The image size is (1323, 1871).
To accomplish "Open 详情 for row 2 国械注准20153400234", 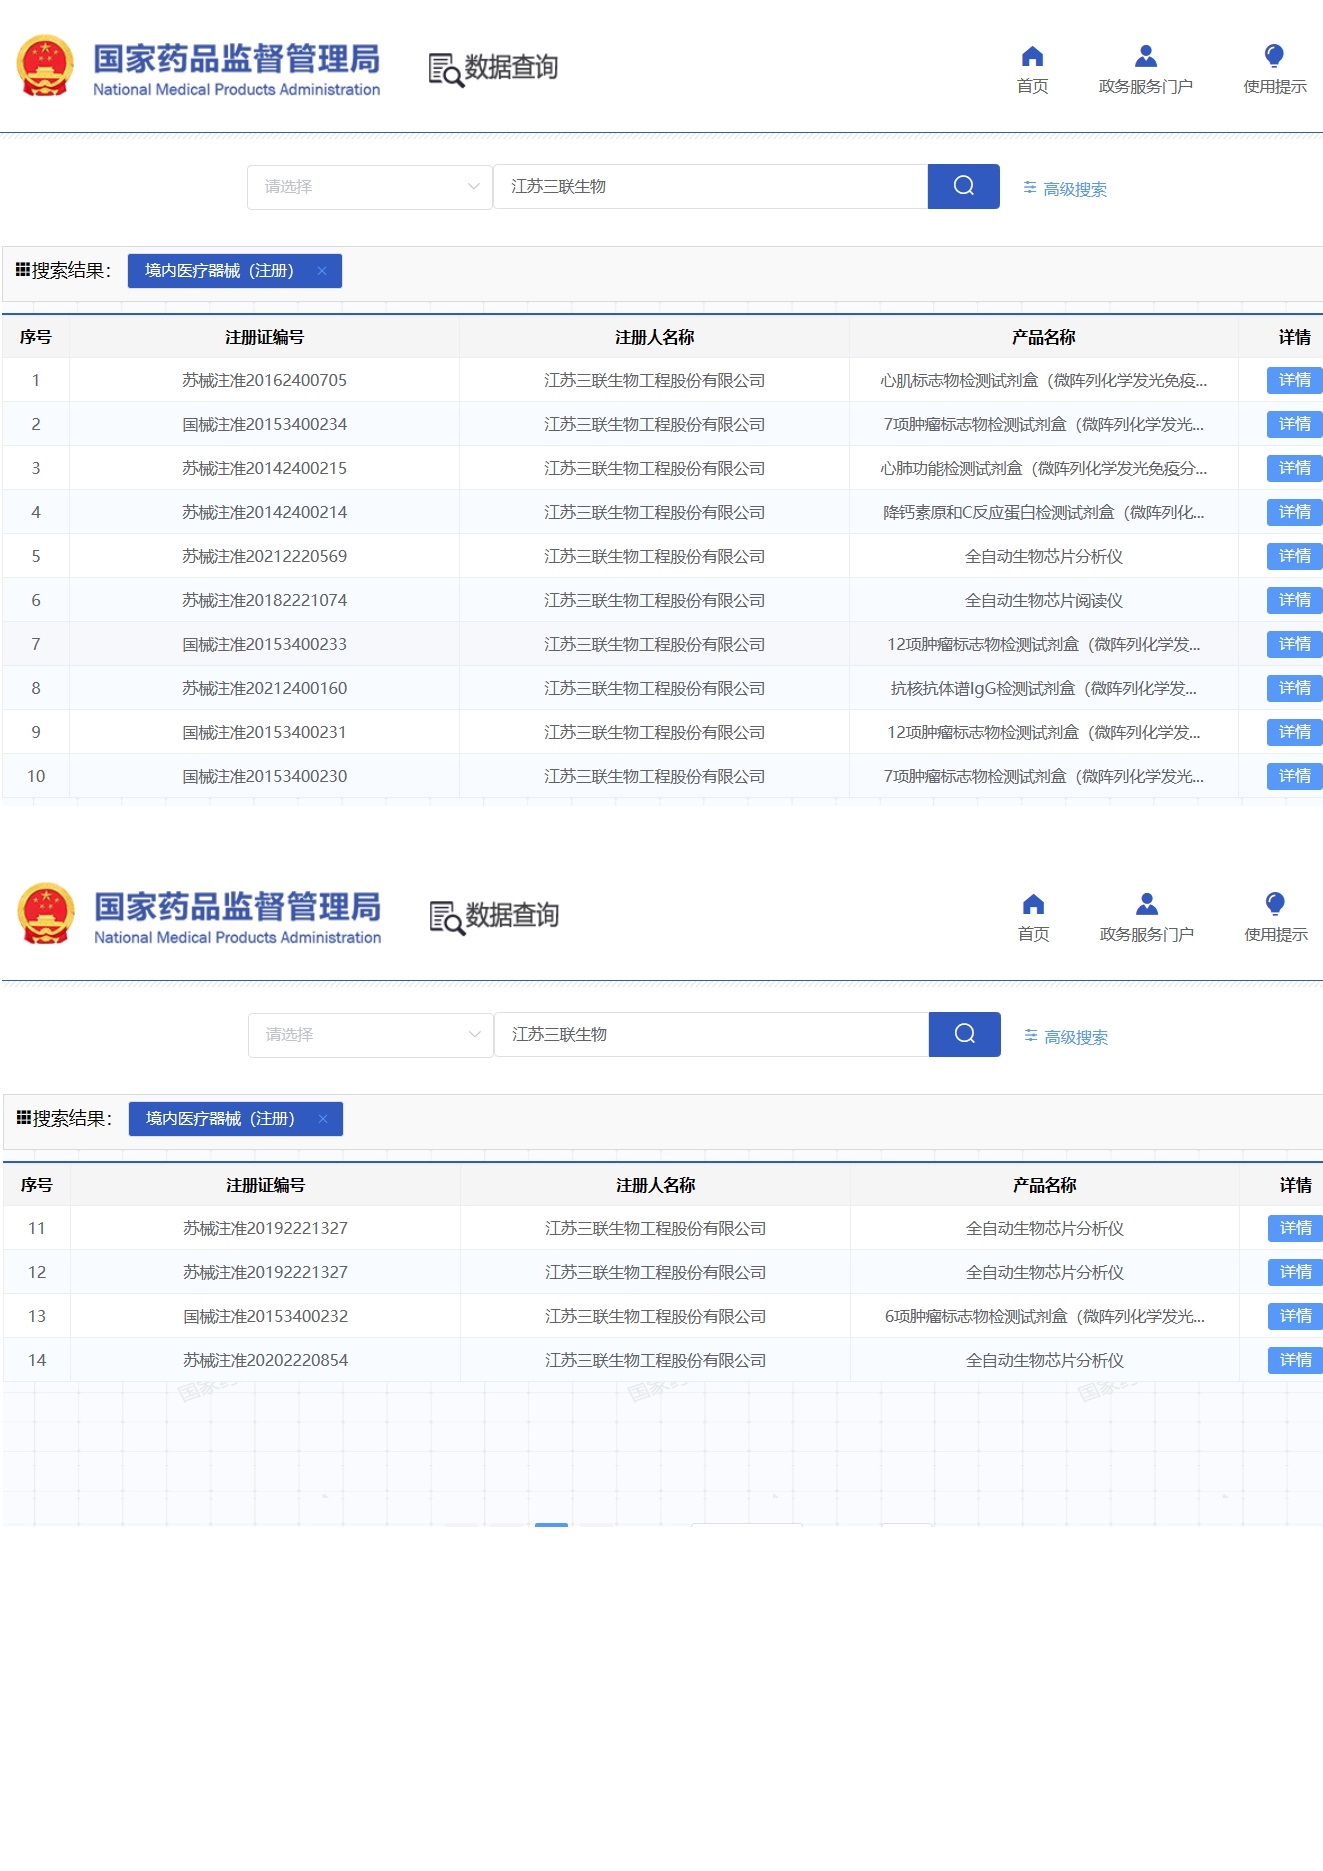I will pyautogui.click(x=1295, y=424).
